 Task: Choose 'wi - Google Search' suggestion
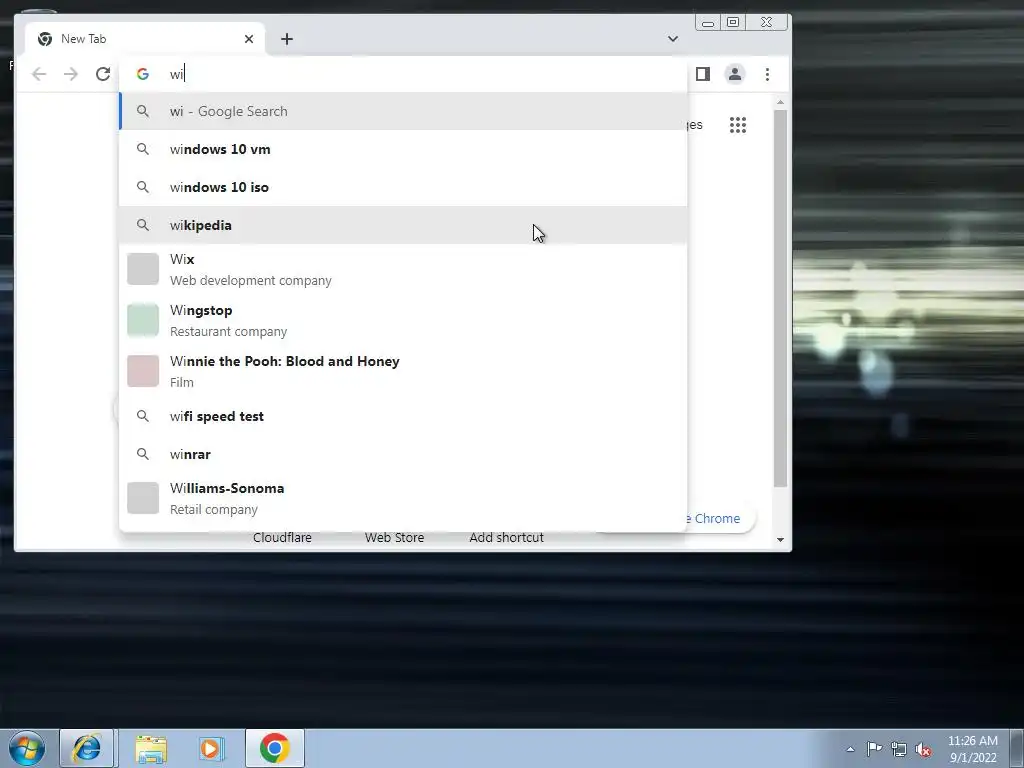point(404,111)
